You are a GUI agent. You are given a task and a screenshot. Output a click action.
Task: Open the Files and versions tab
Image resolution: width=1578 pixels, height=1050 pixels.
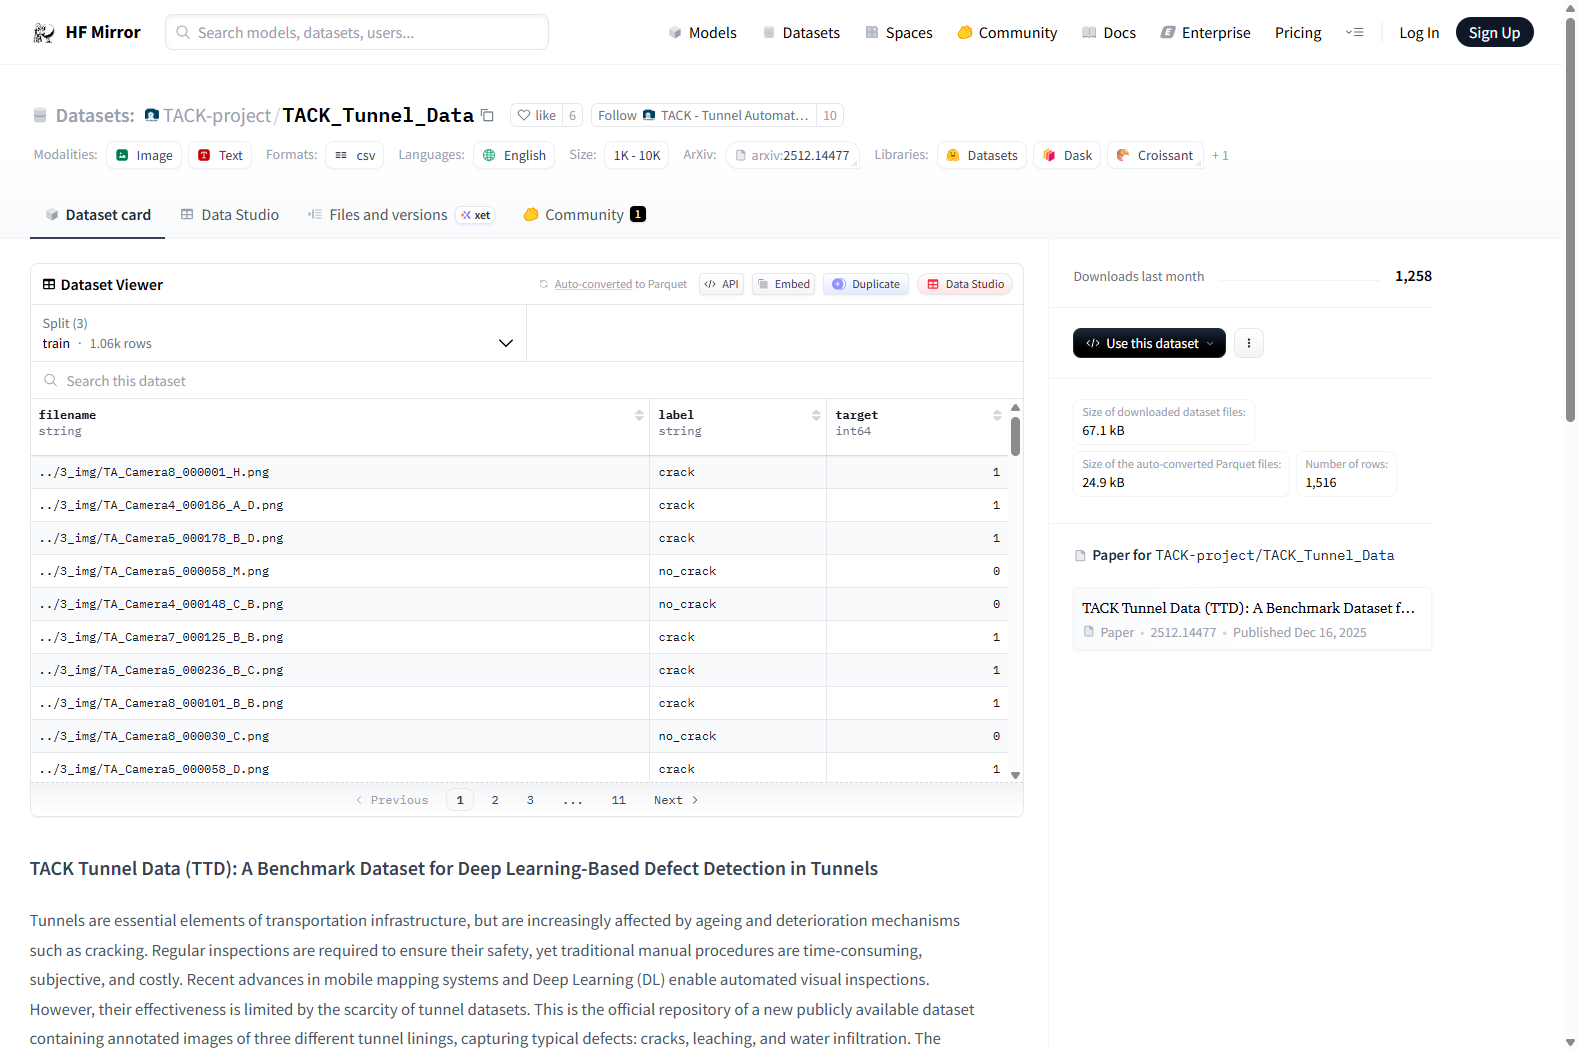[401, 215]
